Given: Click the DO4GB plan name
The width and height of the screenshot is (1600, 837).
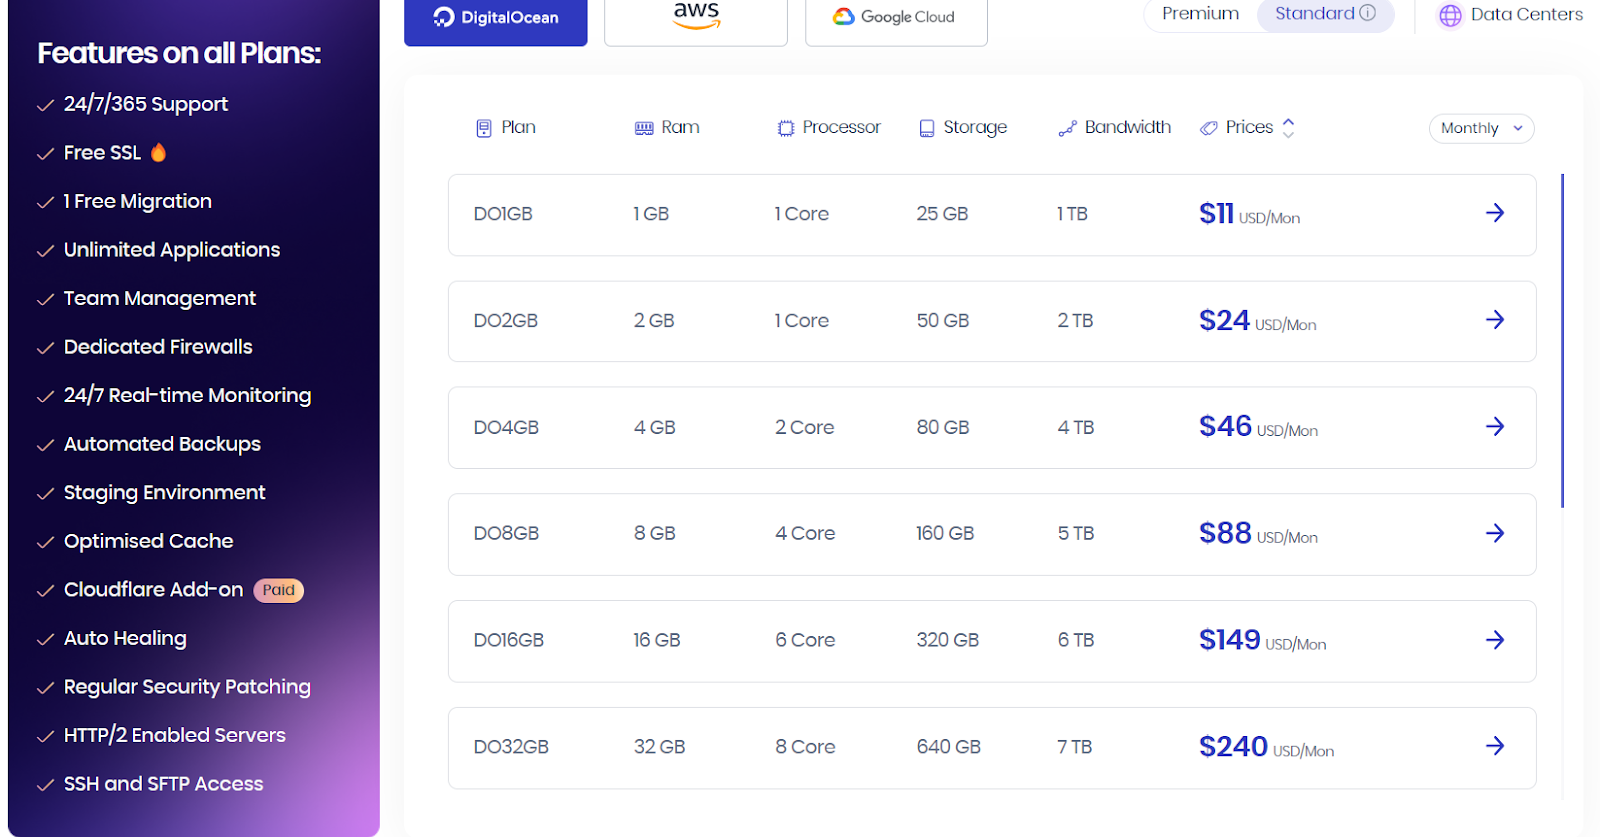Looking at the screenshot, I should [x=506, y=428].
